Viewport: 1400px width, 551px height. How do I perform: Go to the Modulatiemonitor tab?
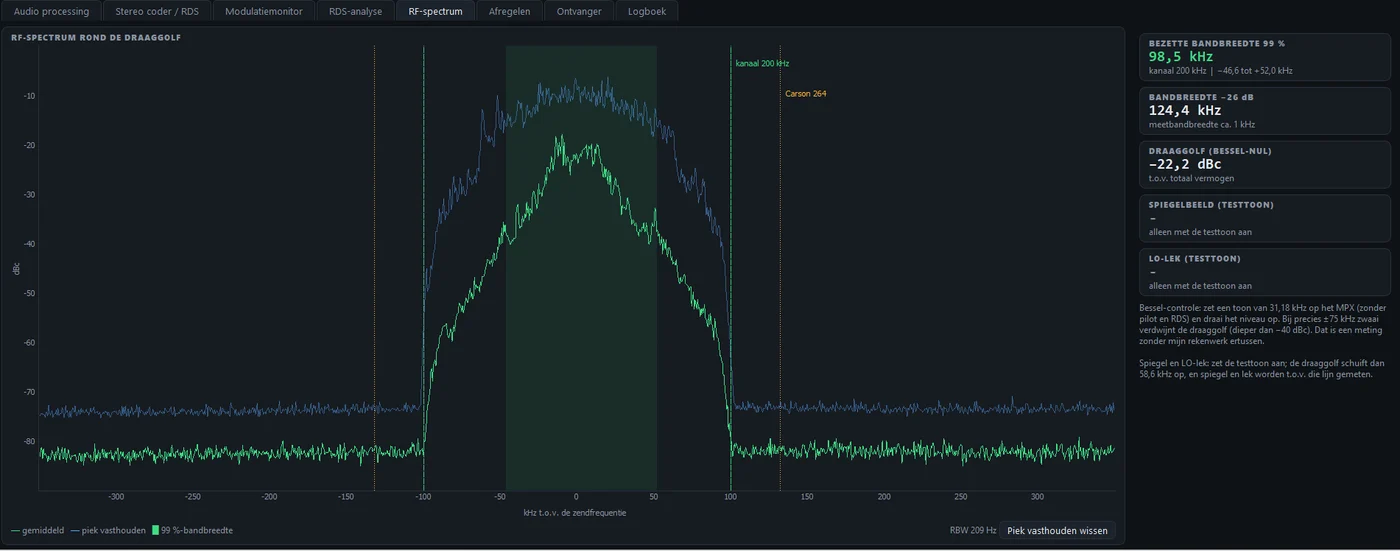[263, 11]
